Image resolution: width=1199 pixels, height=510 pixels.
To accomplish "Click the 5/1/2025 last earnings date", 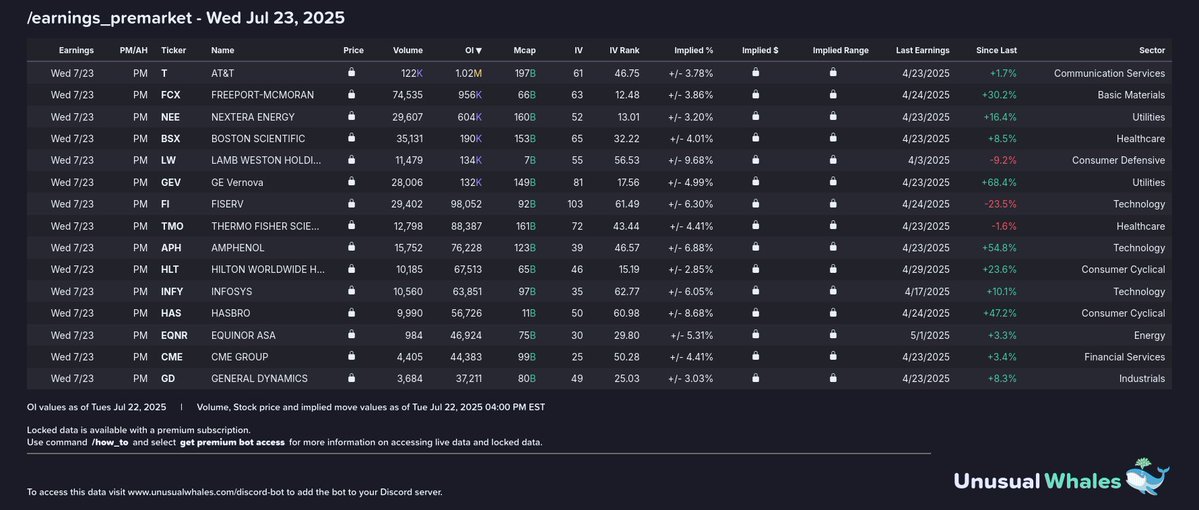I will [930, 335].
